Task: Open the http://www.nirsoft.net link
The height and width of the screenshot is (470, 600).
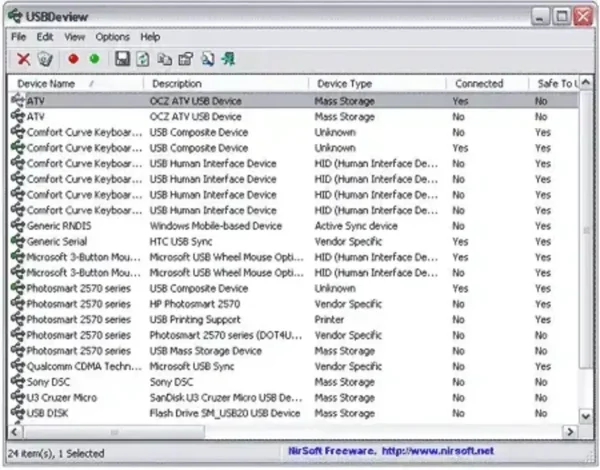Action: 438,451
